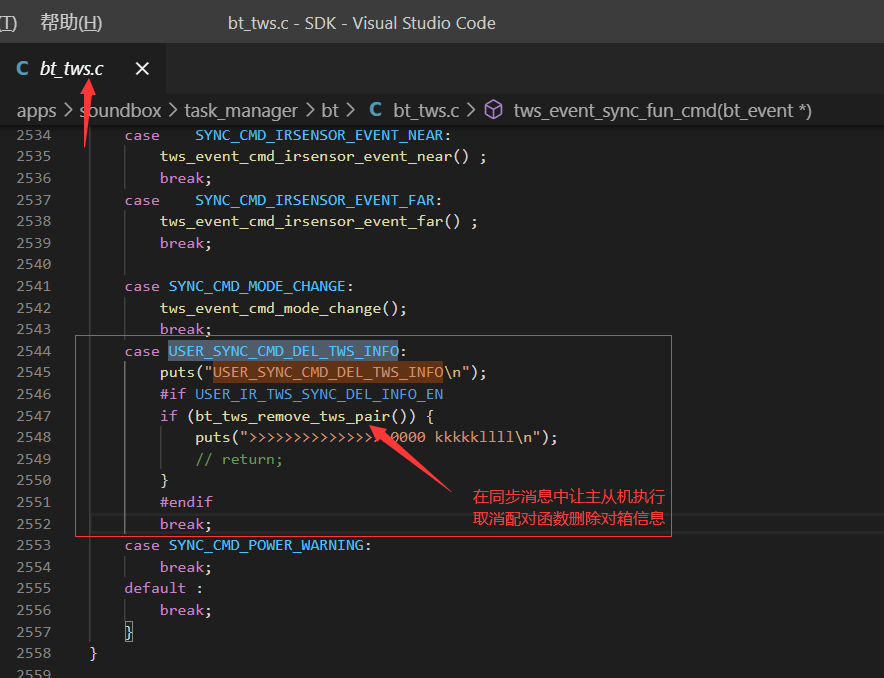Click the highlighted USER_SYNC_CMD_DEL_TWS_INFO case constant
Screen dimensions: 884x678
click(x=283, y=352)
